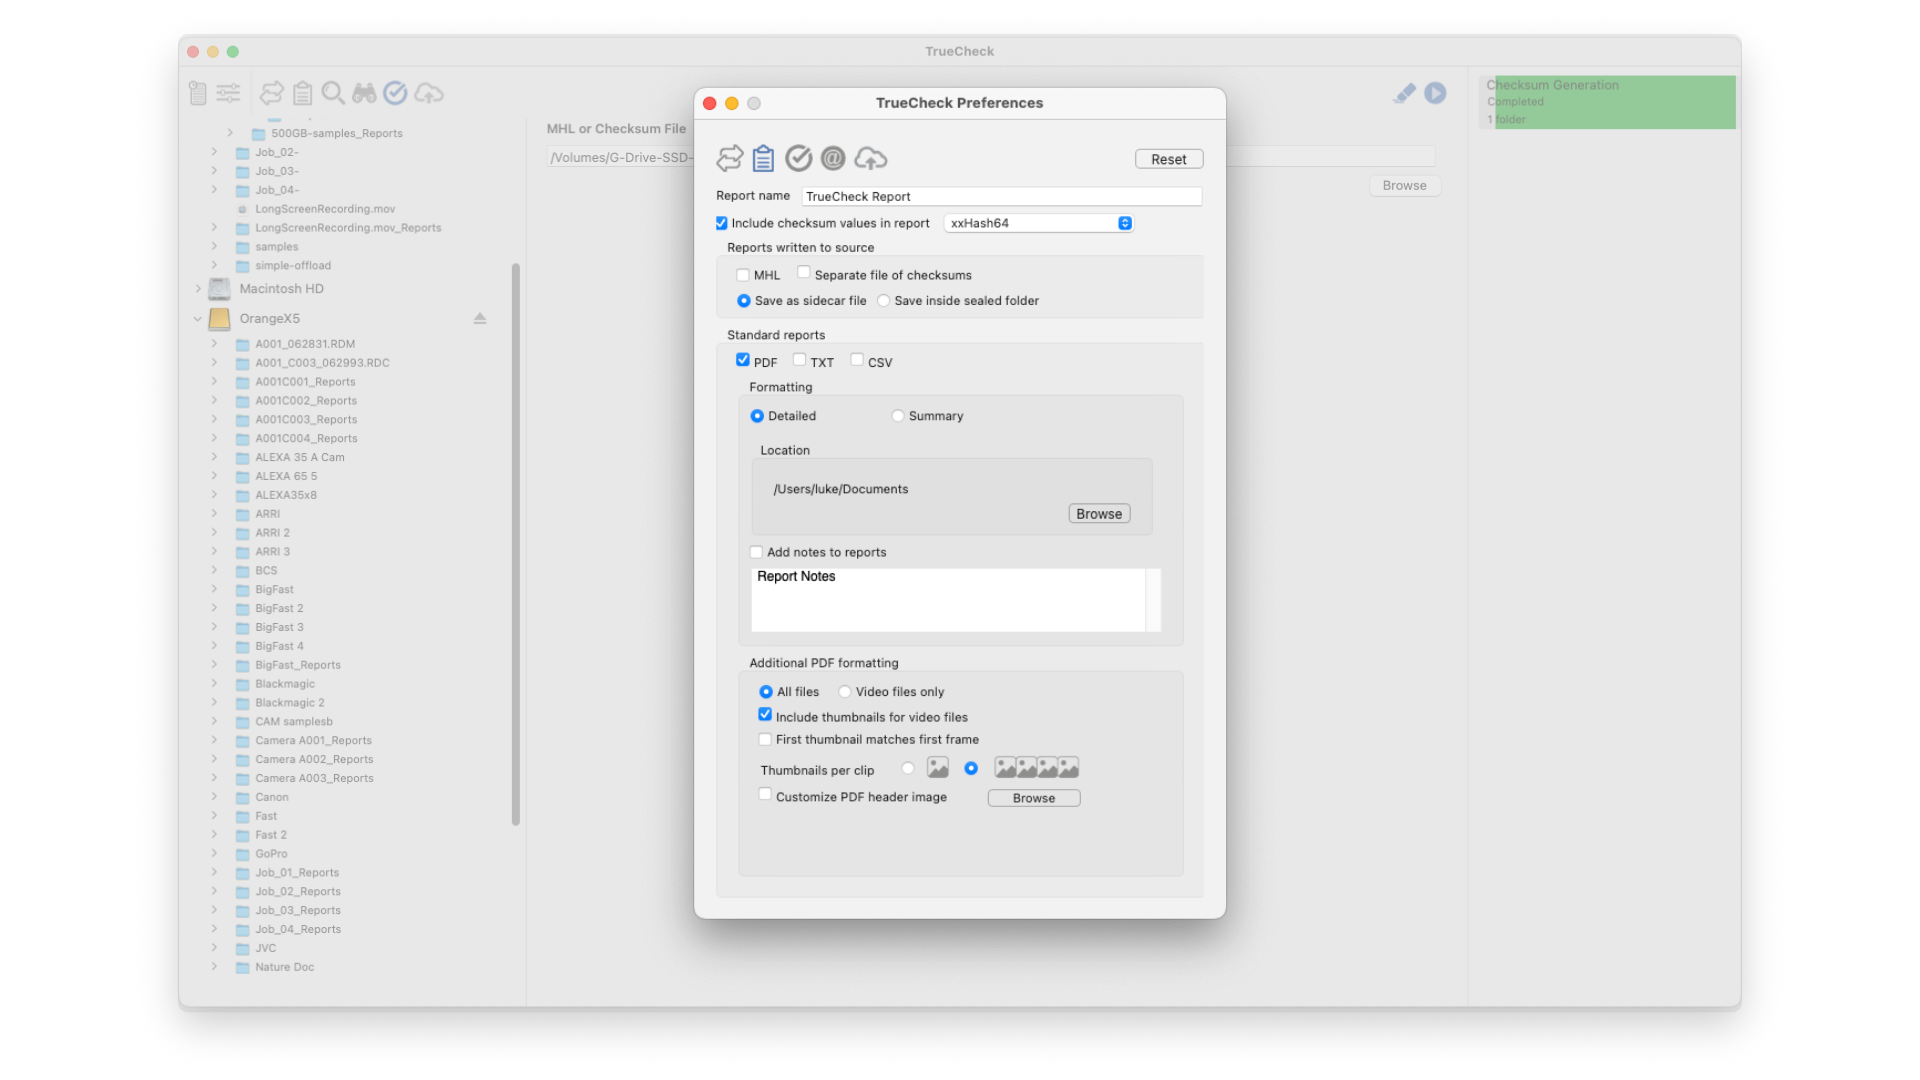Viewport: 1920px width, 1080px height.
Task: Select LongScreenRecording.mov in the file tree
Action: pos(325,209)
